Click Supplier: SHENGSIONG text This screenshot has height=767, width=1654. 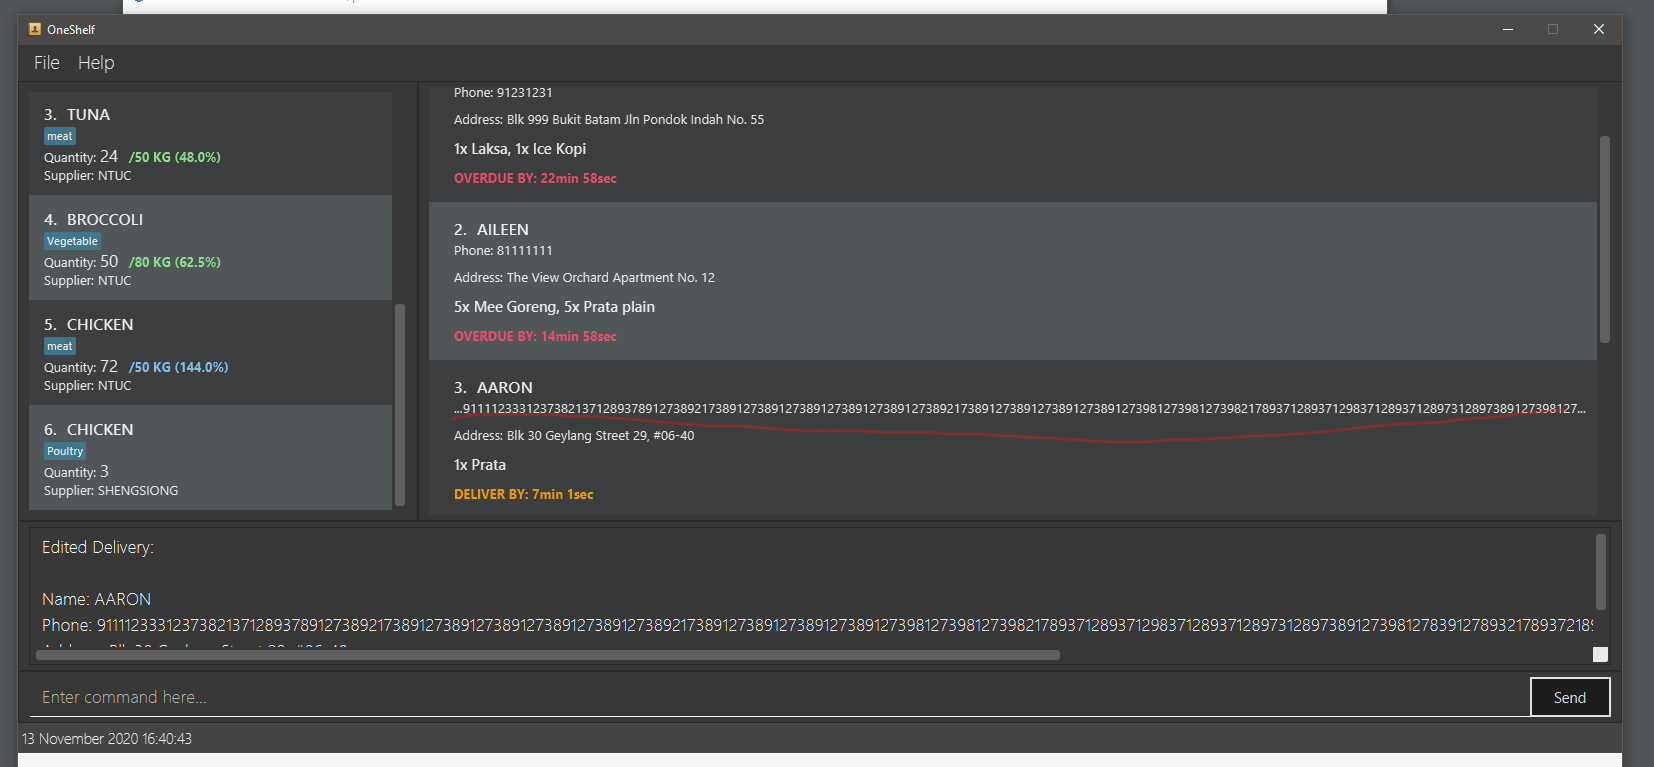point(111,491)
